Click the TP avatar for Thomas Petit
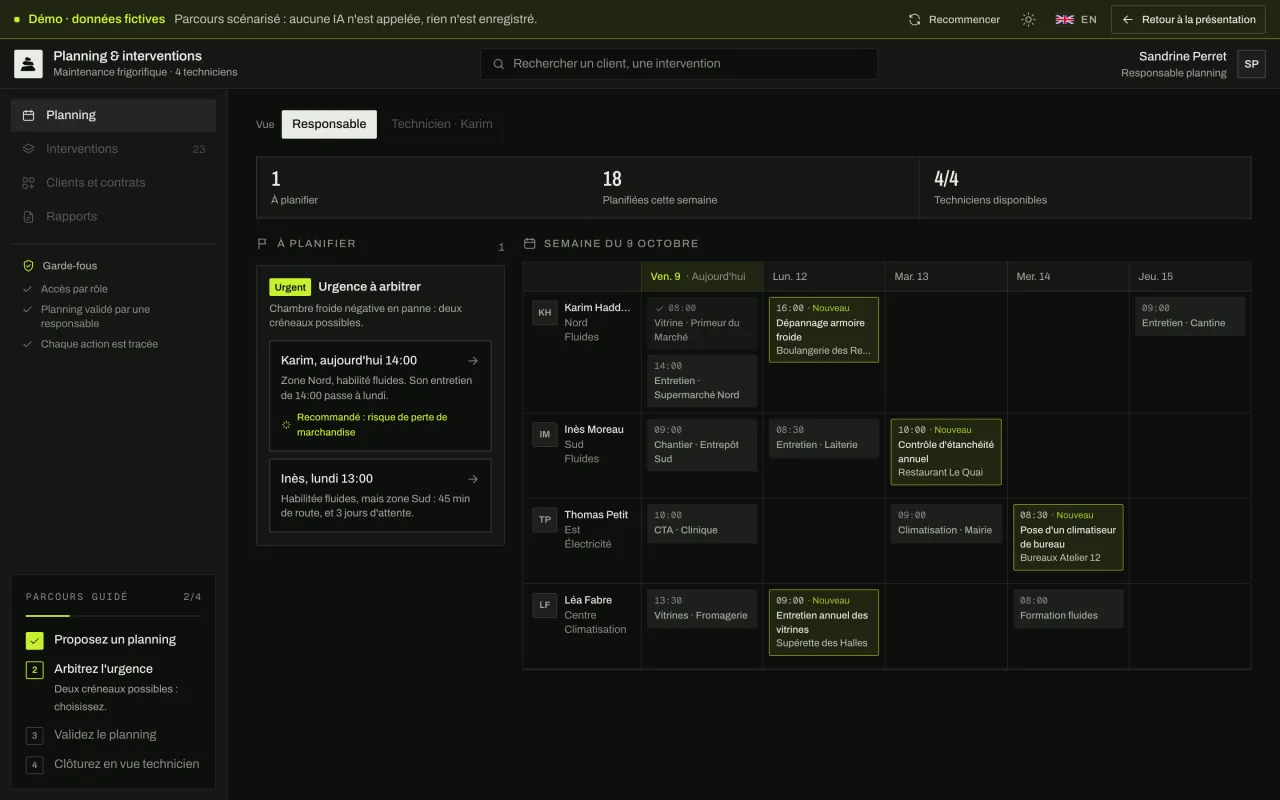The image size is (1280, 800). [x=545, y=519]
